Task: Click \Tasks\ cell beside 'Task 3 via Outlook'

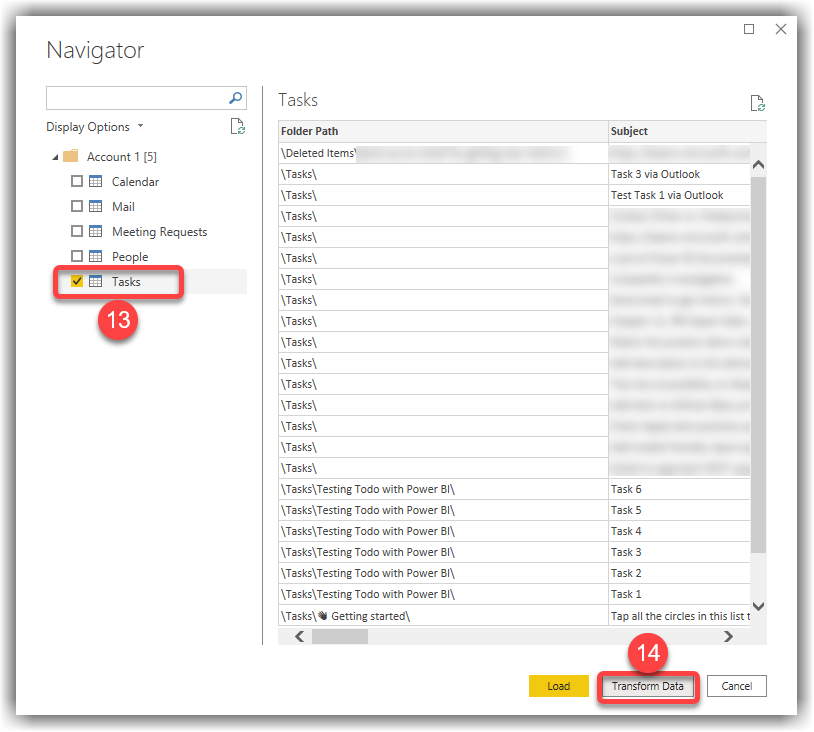Action: click(443, 174)
